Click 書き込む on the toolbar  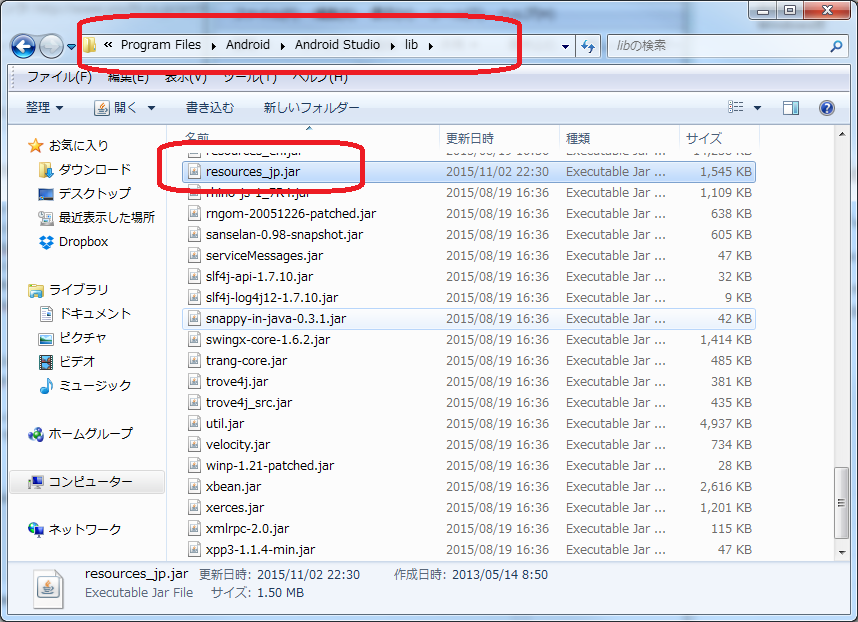(x=210, y=107)
